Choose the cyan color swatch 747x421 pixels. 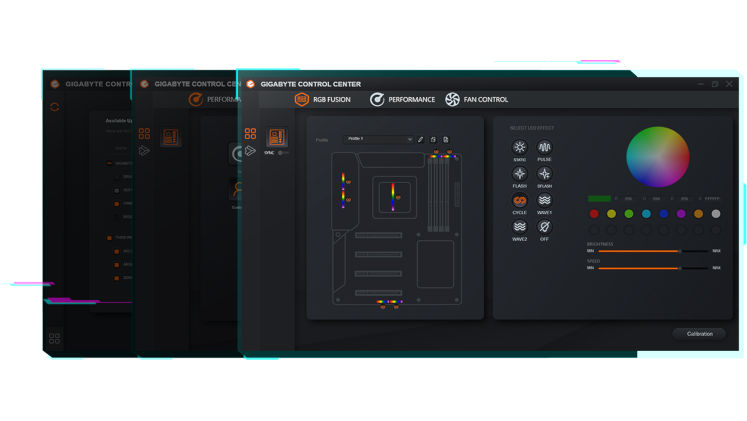[x=646, y=214]
